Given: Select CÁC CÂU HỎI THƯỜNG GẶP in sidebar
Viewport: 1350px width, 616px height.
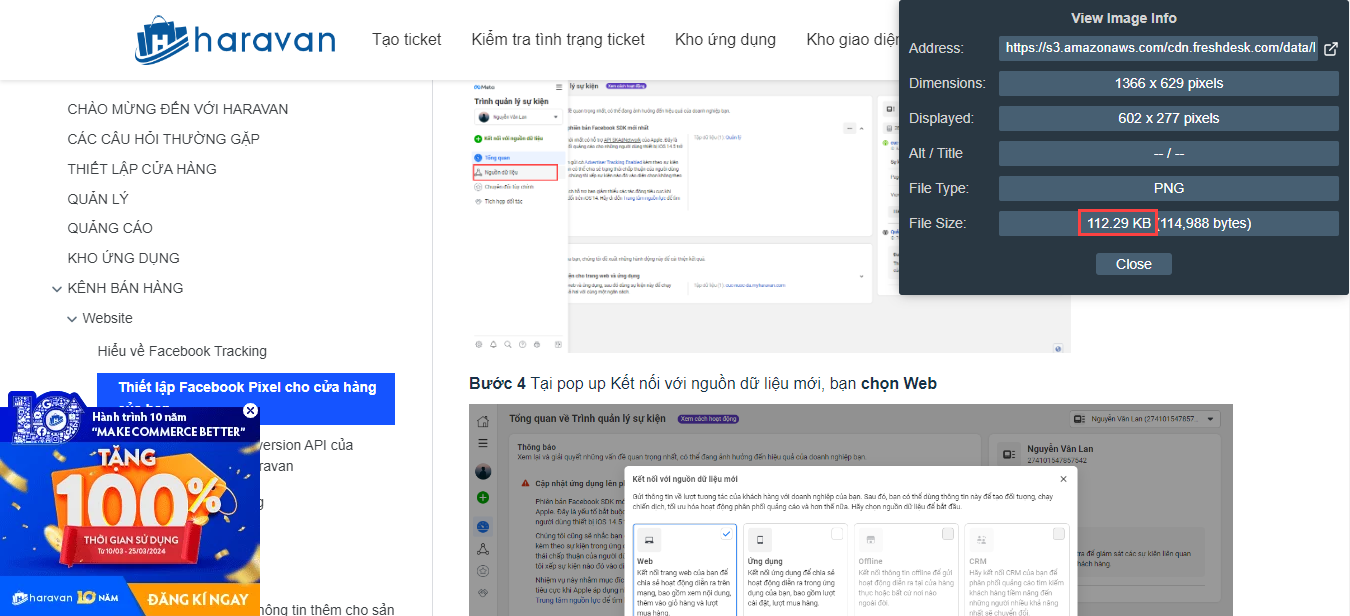Looking at the screenshot, I should coord(164,139).
